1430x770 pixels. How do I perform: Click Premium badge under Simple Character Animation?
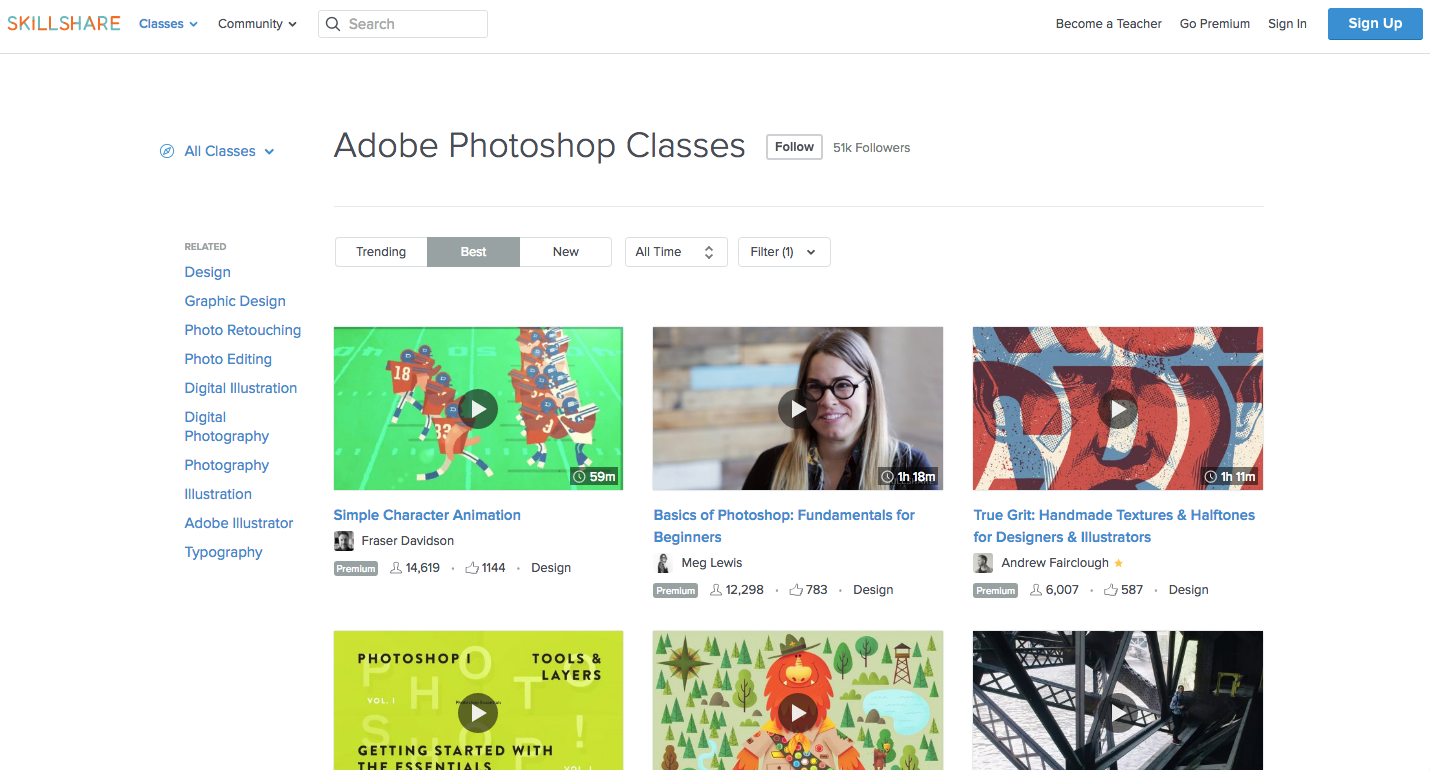(x=356, y=569)
